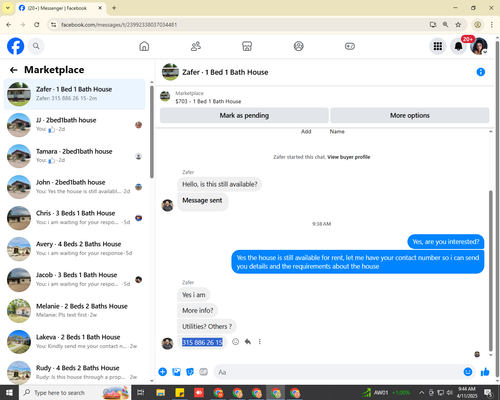Open a new browser tab
Screen dimensions: 500x400
pyautogui.click(x=114, y=8)
